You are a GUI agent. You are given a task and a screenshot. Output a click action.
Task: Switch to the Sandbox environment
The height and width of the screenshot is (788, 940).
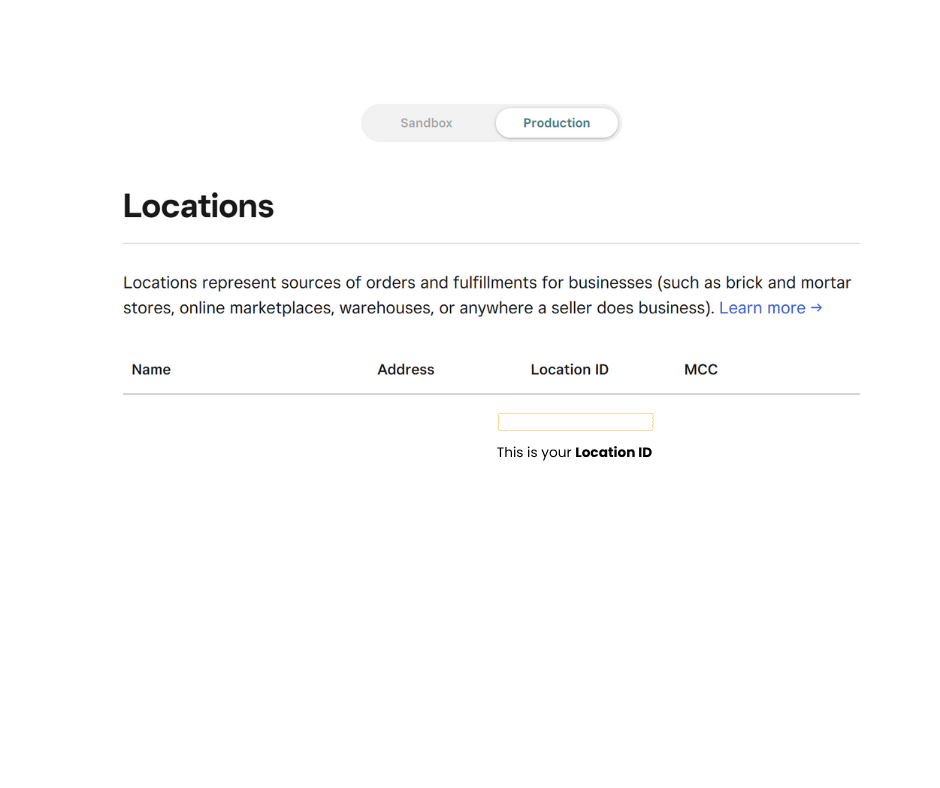coord(426,123)
